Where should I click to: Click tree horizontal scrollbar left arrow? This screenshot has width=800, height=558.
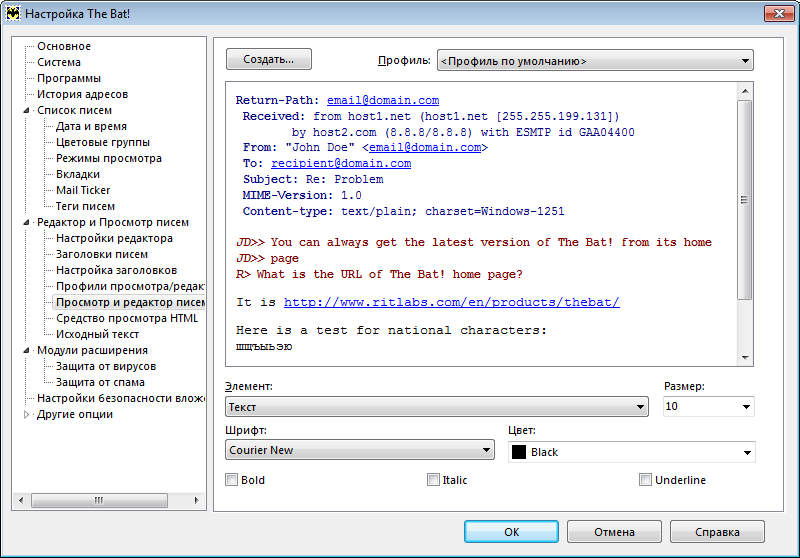(x=21, y=500)
